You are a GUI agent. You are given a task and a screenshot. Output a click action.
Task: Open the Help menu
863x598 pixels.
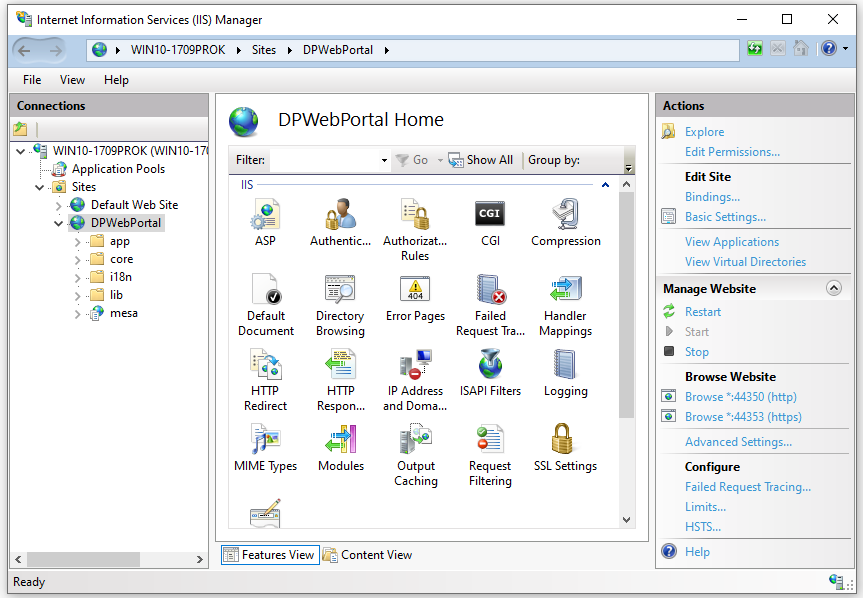pyautogui.click(x=116, y=80)
